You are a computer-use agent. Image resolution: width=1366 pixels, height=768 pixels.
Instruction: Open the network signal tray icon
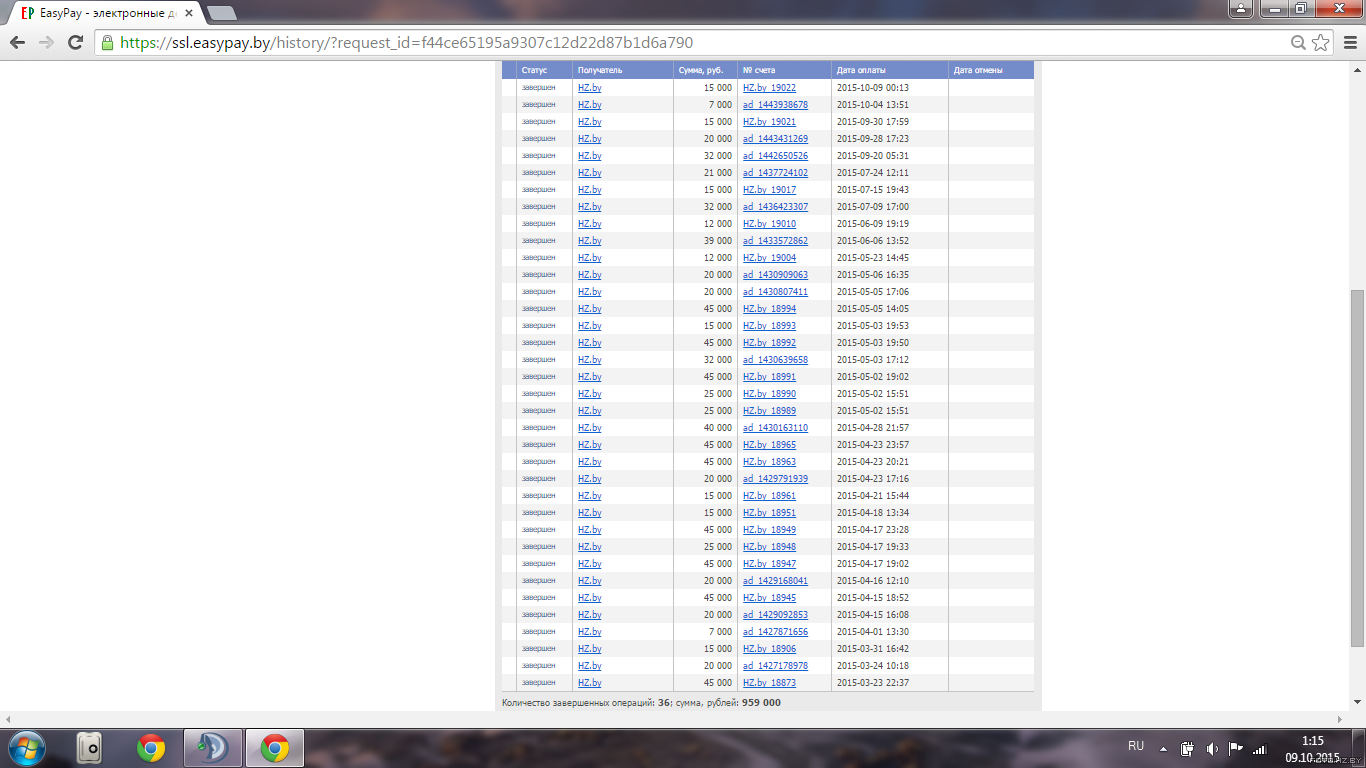[x=1260, y=748]
